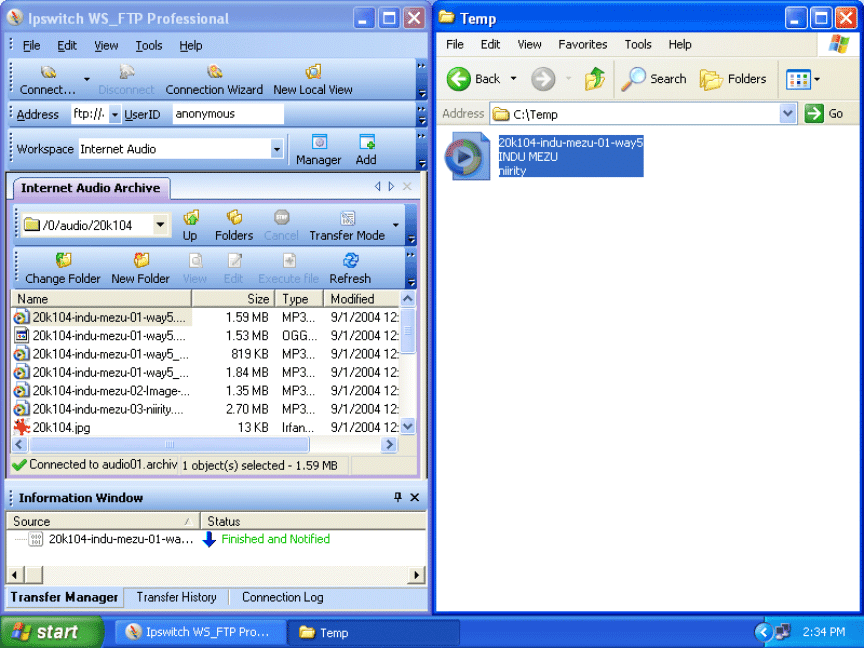Refresh the remote file list
The height and width of the screenshot is (648, 865).
pos(350,269)
